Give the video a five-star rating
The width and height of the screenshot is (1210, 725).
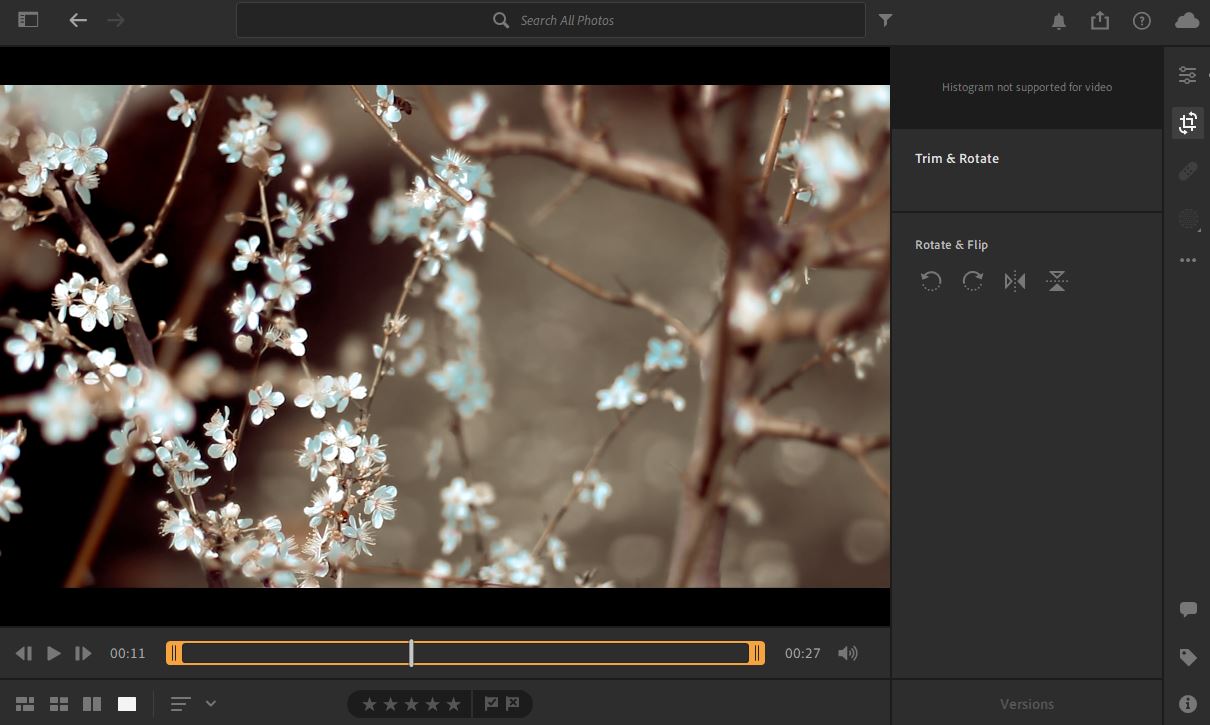(452, 703)
